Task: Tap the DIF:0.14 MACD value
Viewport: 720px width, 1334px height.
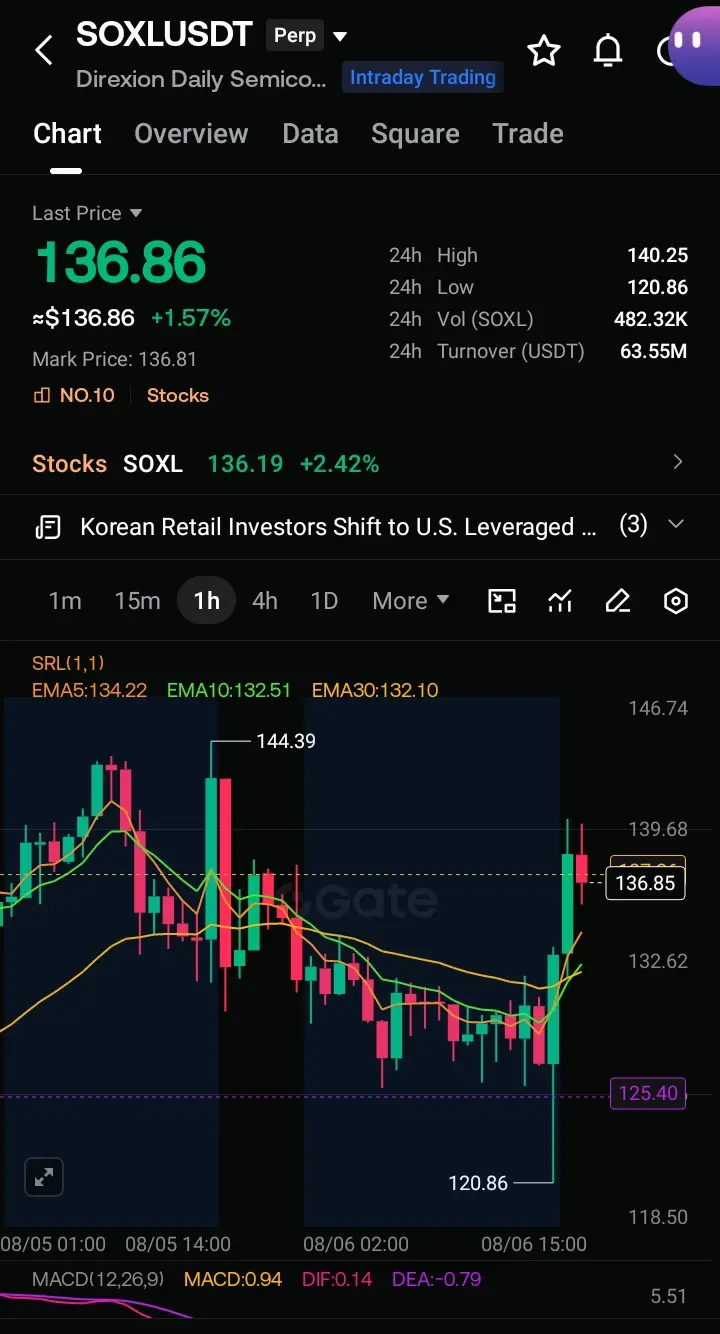Action: pos(337,1279)
